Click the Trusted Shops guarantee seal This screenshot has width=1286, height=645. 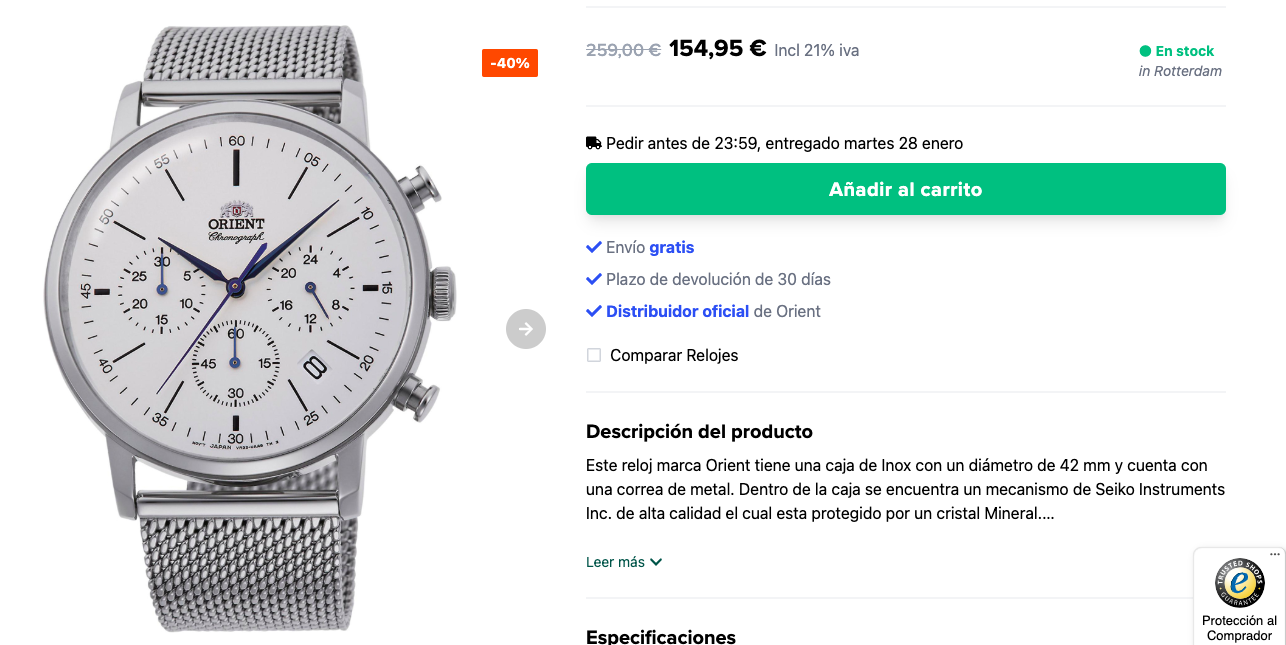1240,583
